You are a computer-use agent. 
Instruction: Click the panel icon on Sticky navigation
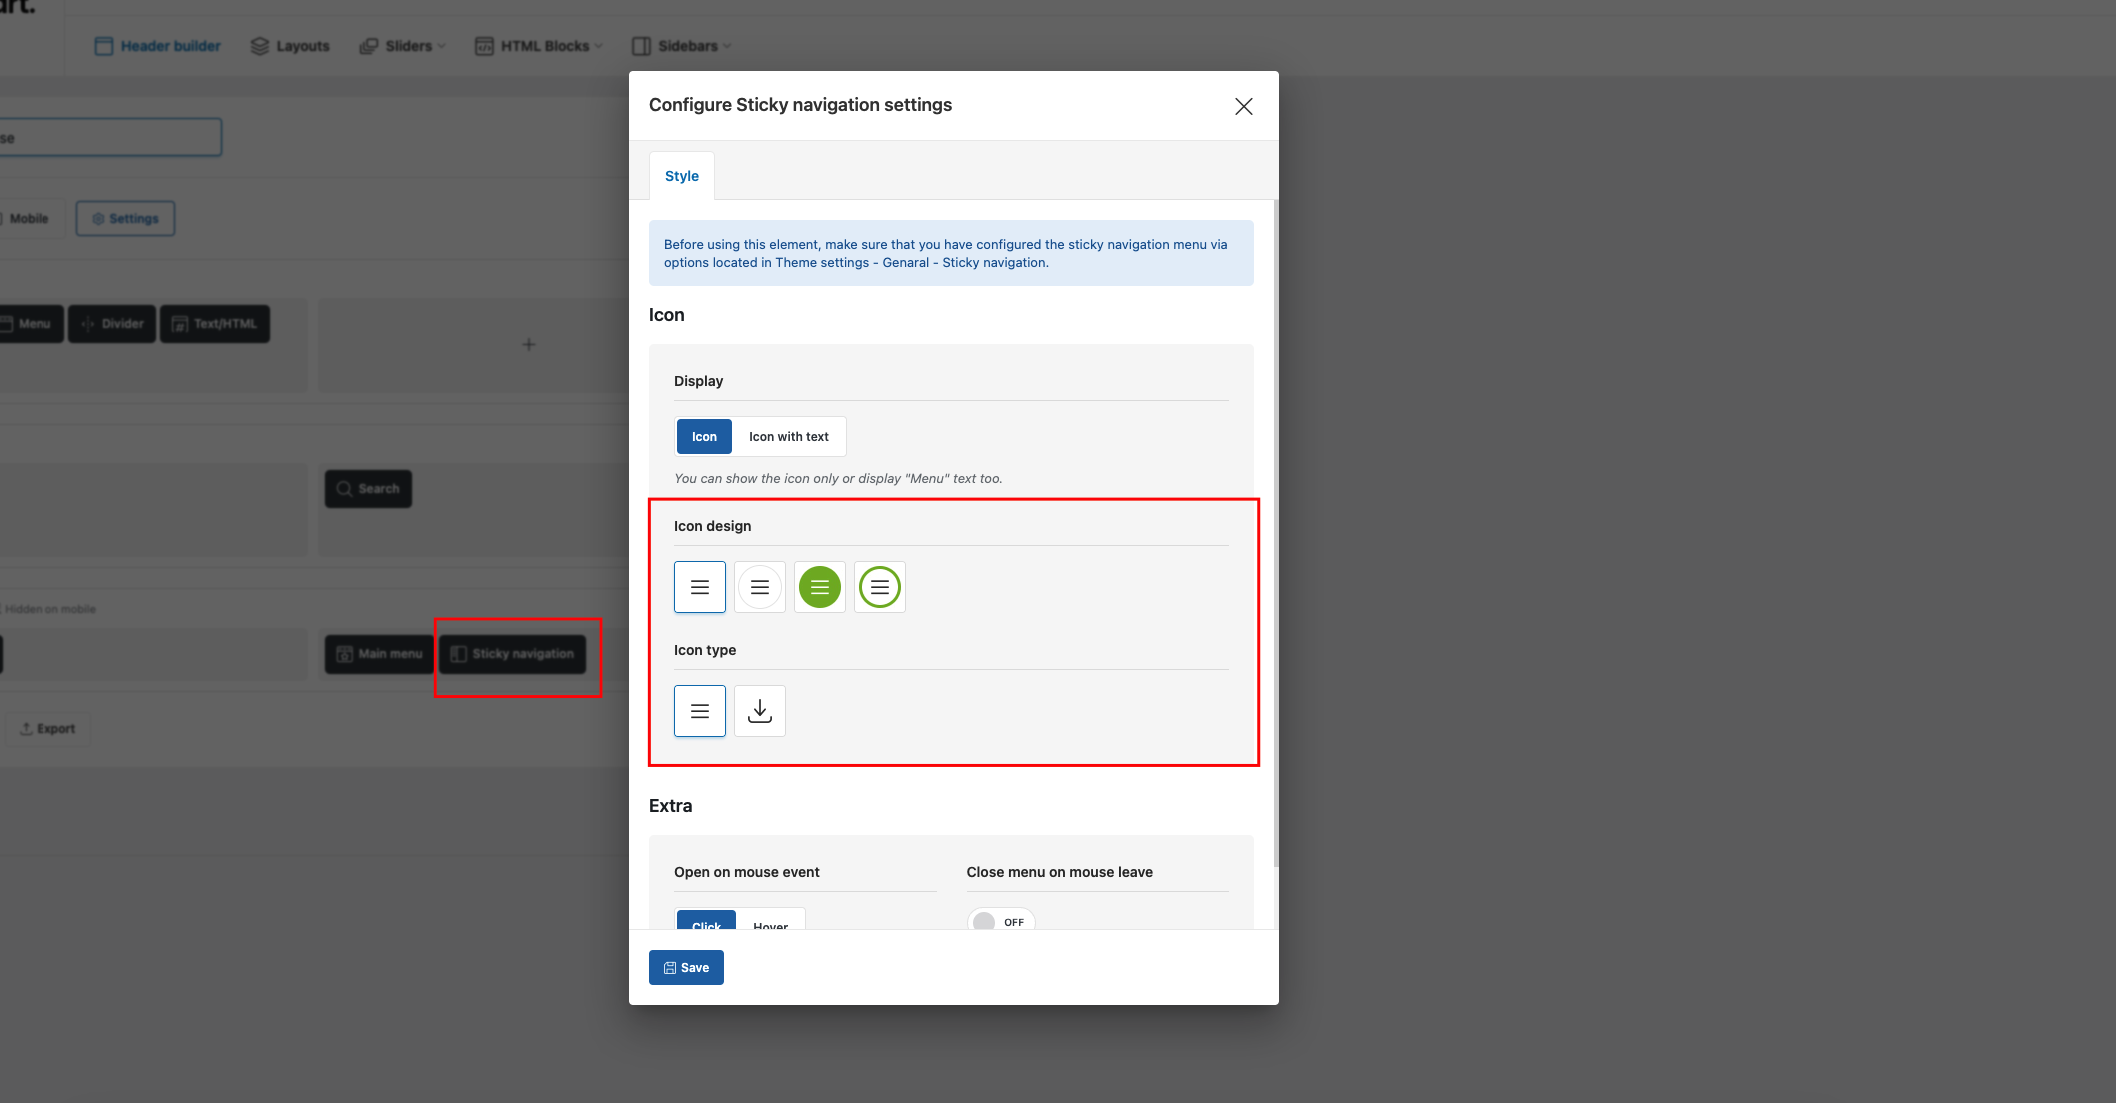[x=459, y=654]
